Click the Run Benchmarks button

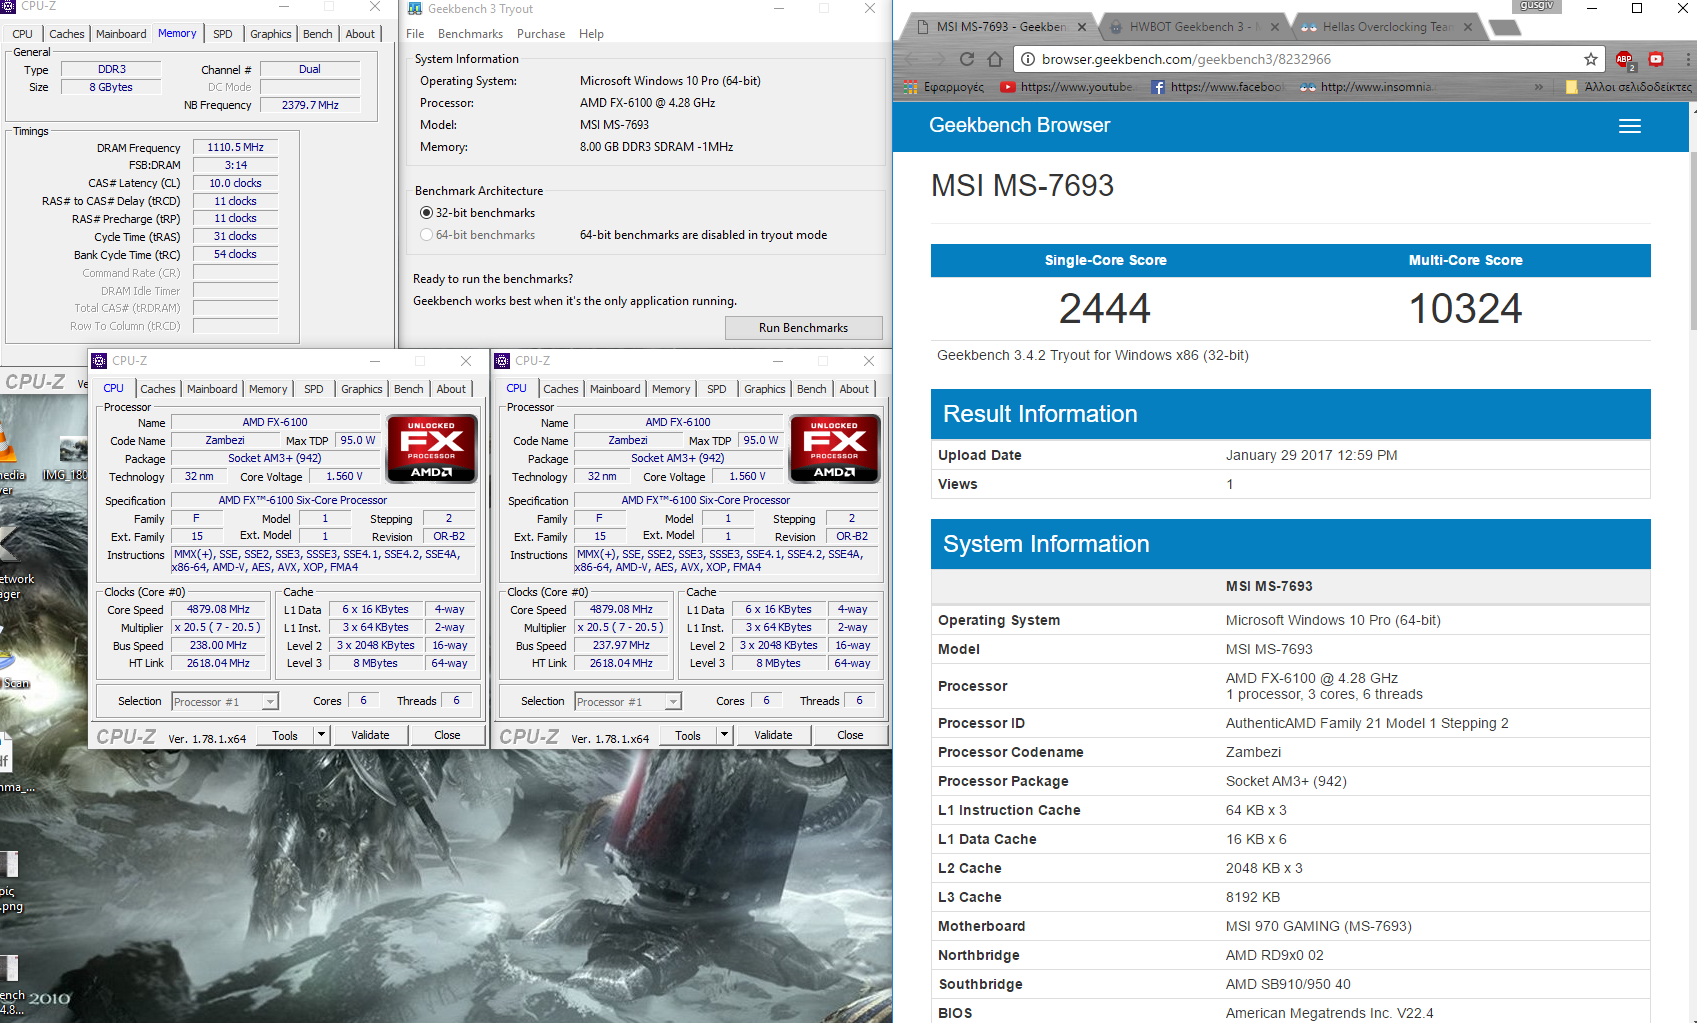(803, 328)
